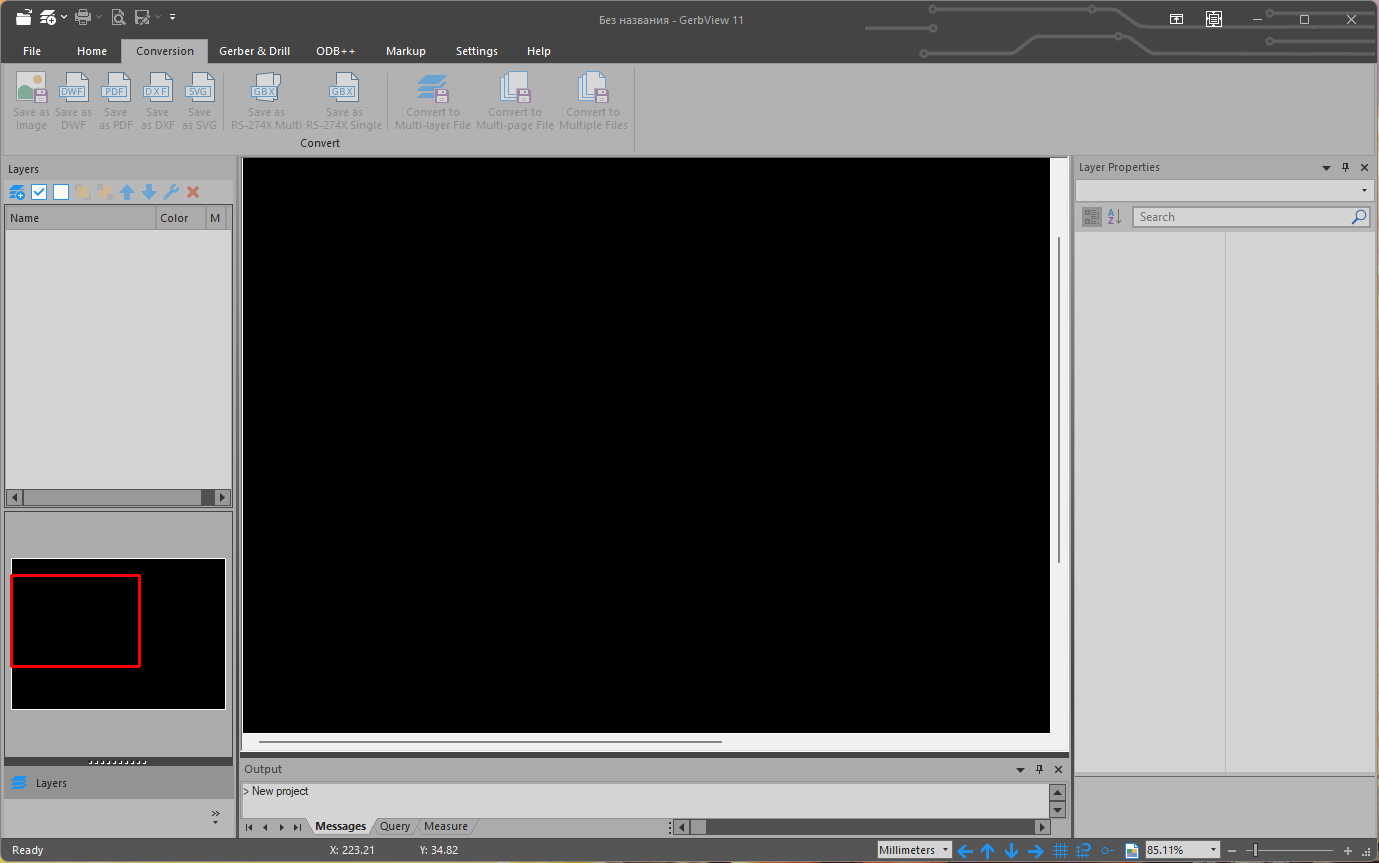Screen dimensions: 1379x863
Task: Click the first overlapping squares icon in Layers toolbar
Action: (x=83, y=192)
